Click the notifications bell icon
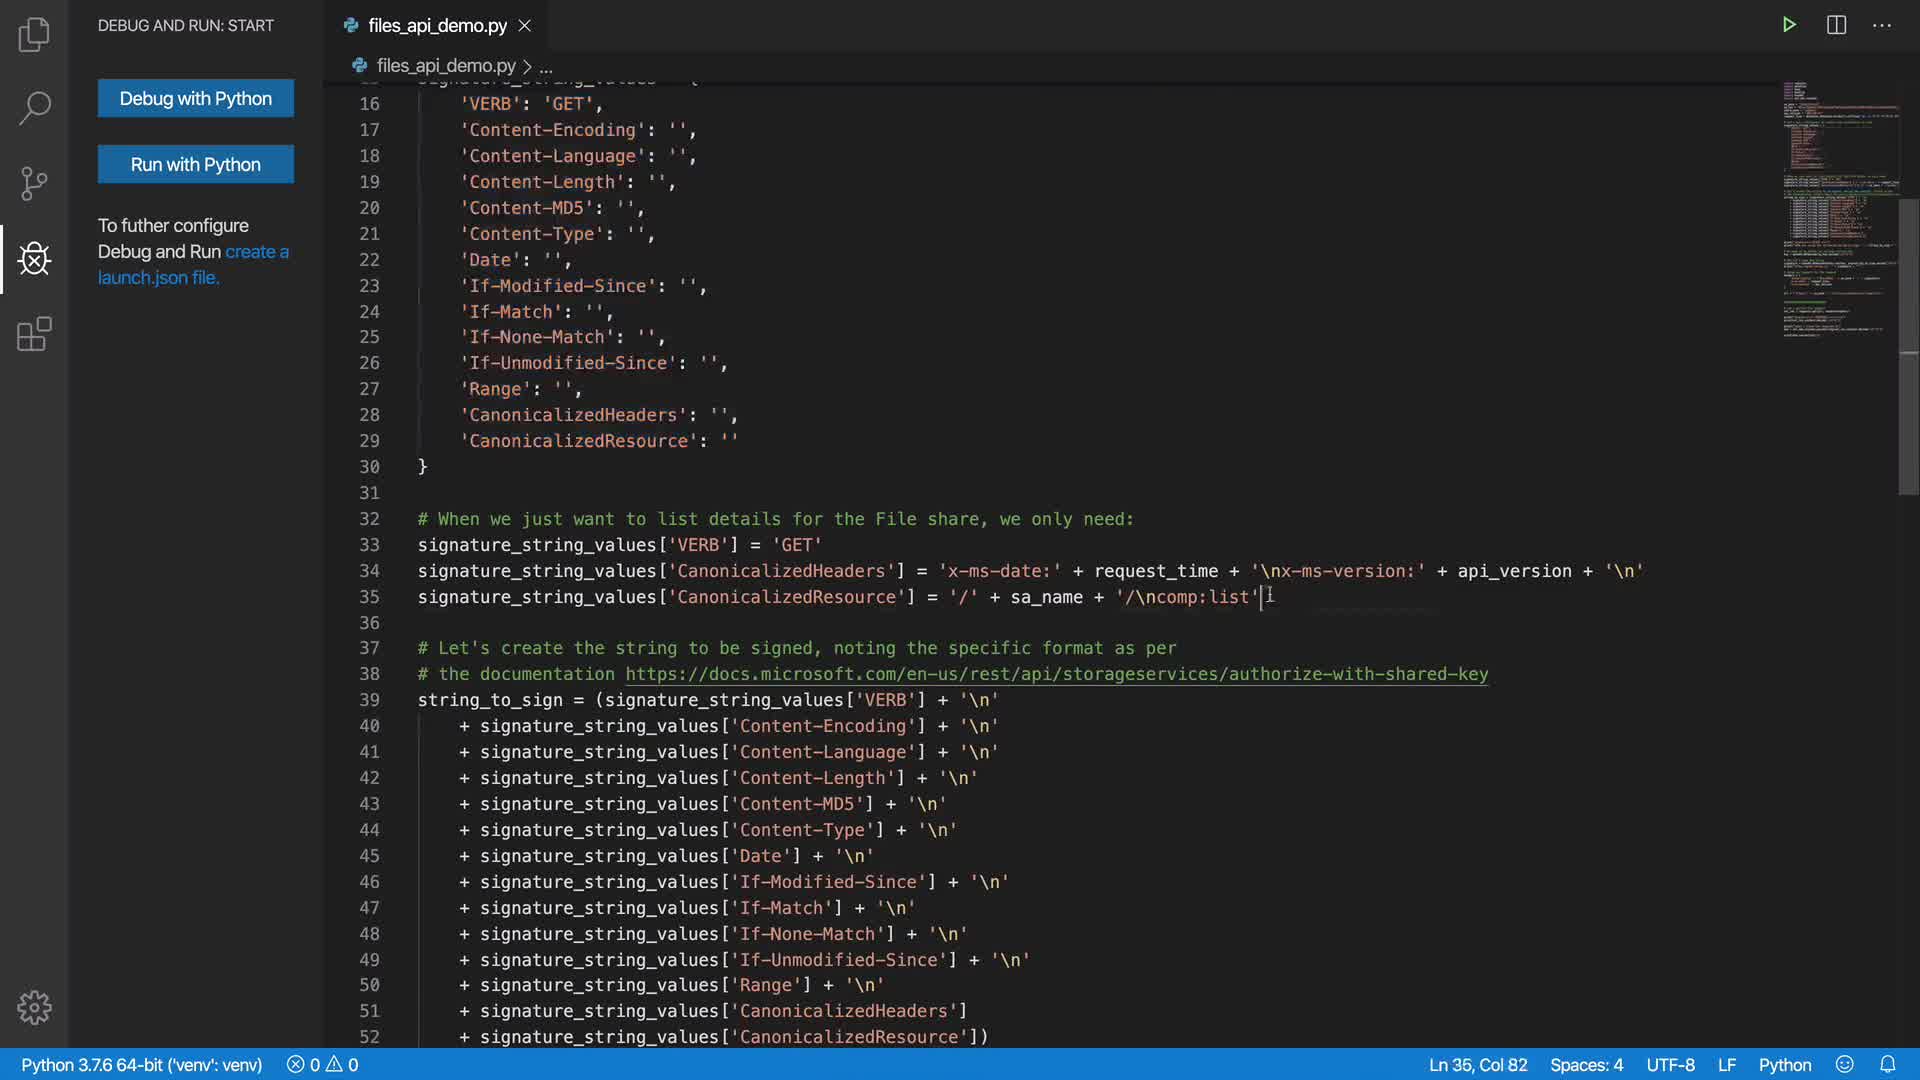 click(x=1887, y=1064)
